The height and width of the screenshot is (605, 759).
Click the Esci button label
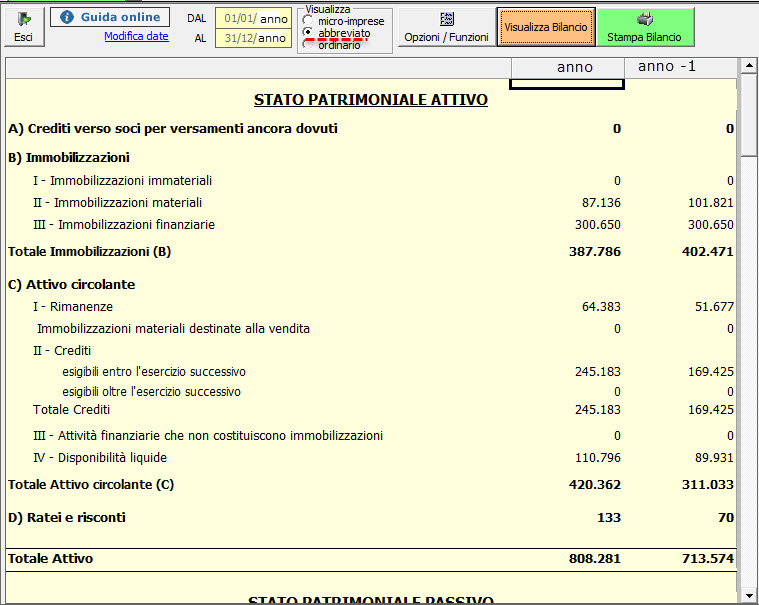click(23, 37)
